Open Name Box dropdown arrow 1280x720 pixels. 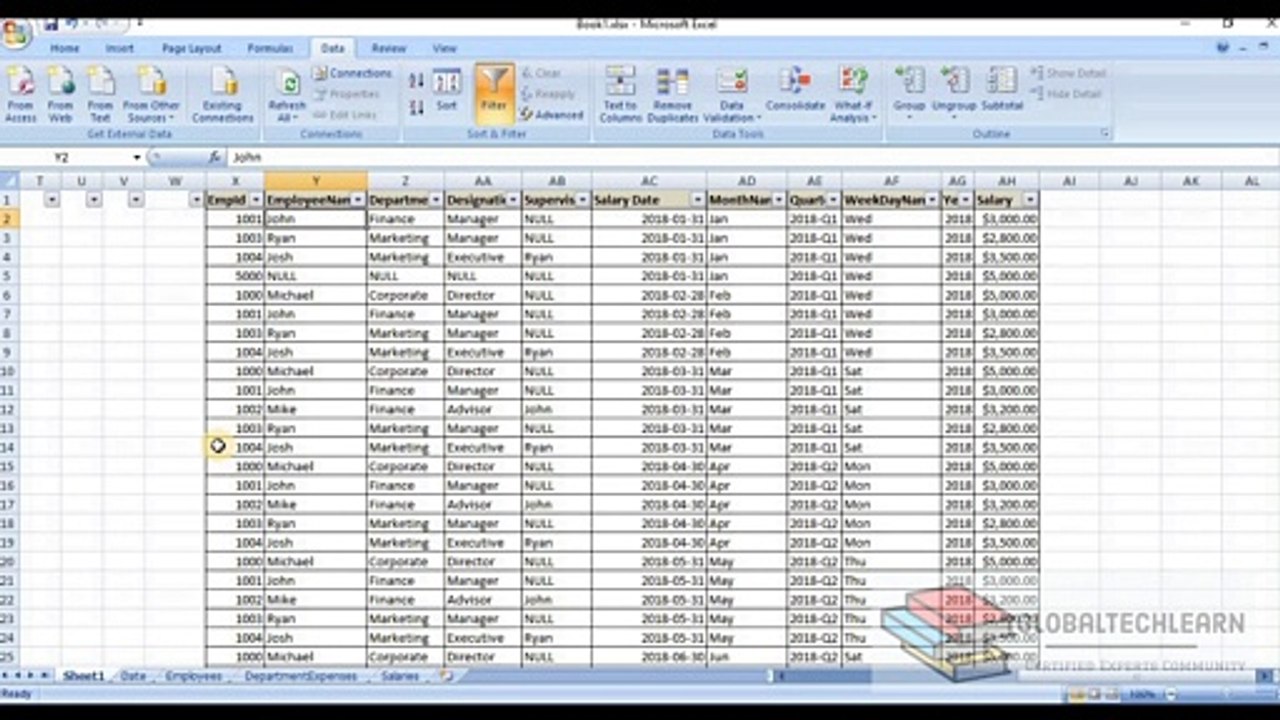(x=137, y=158)
